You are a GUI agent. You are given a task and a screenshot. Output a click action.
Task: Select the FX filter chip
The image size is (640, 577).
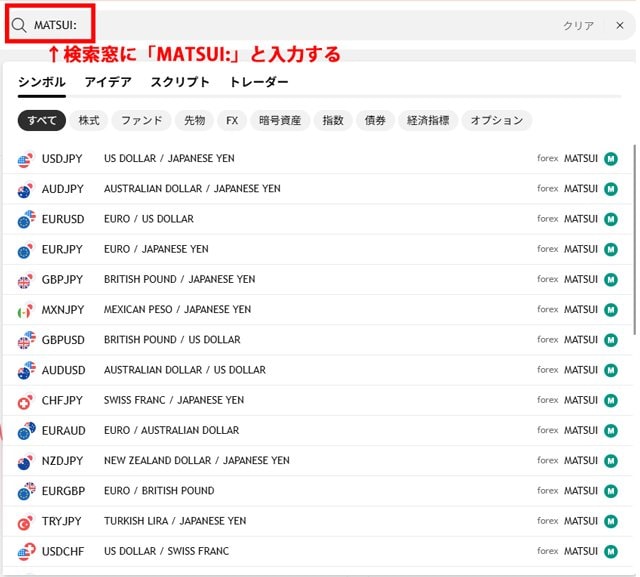232,121
